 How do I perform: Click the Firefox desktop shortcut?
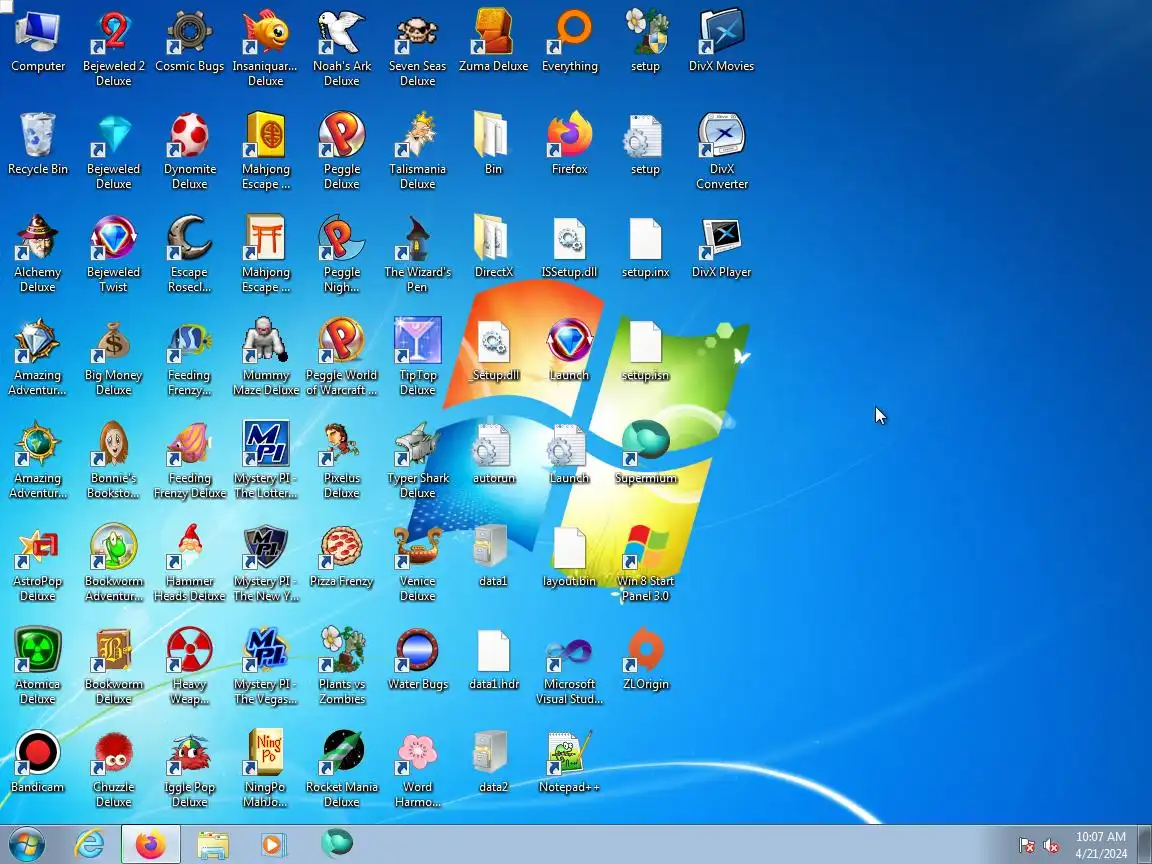569,136
